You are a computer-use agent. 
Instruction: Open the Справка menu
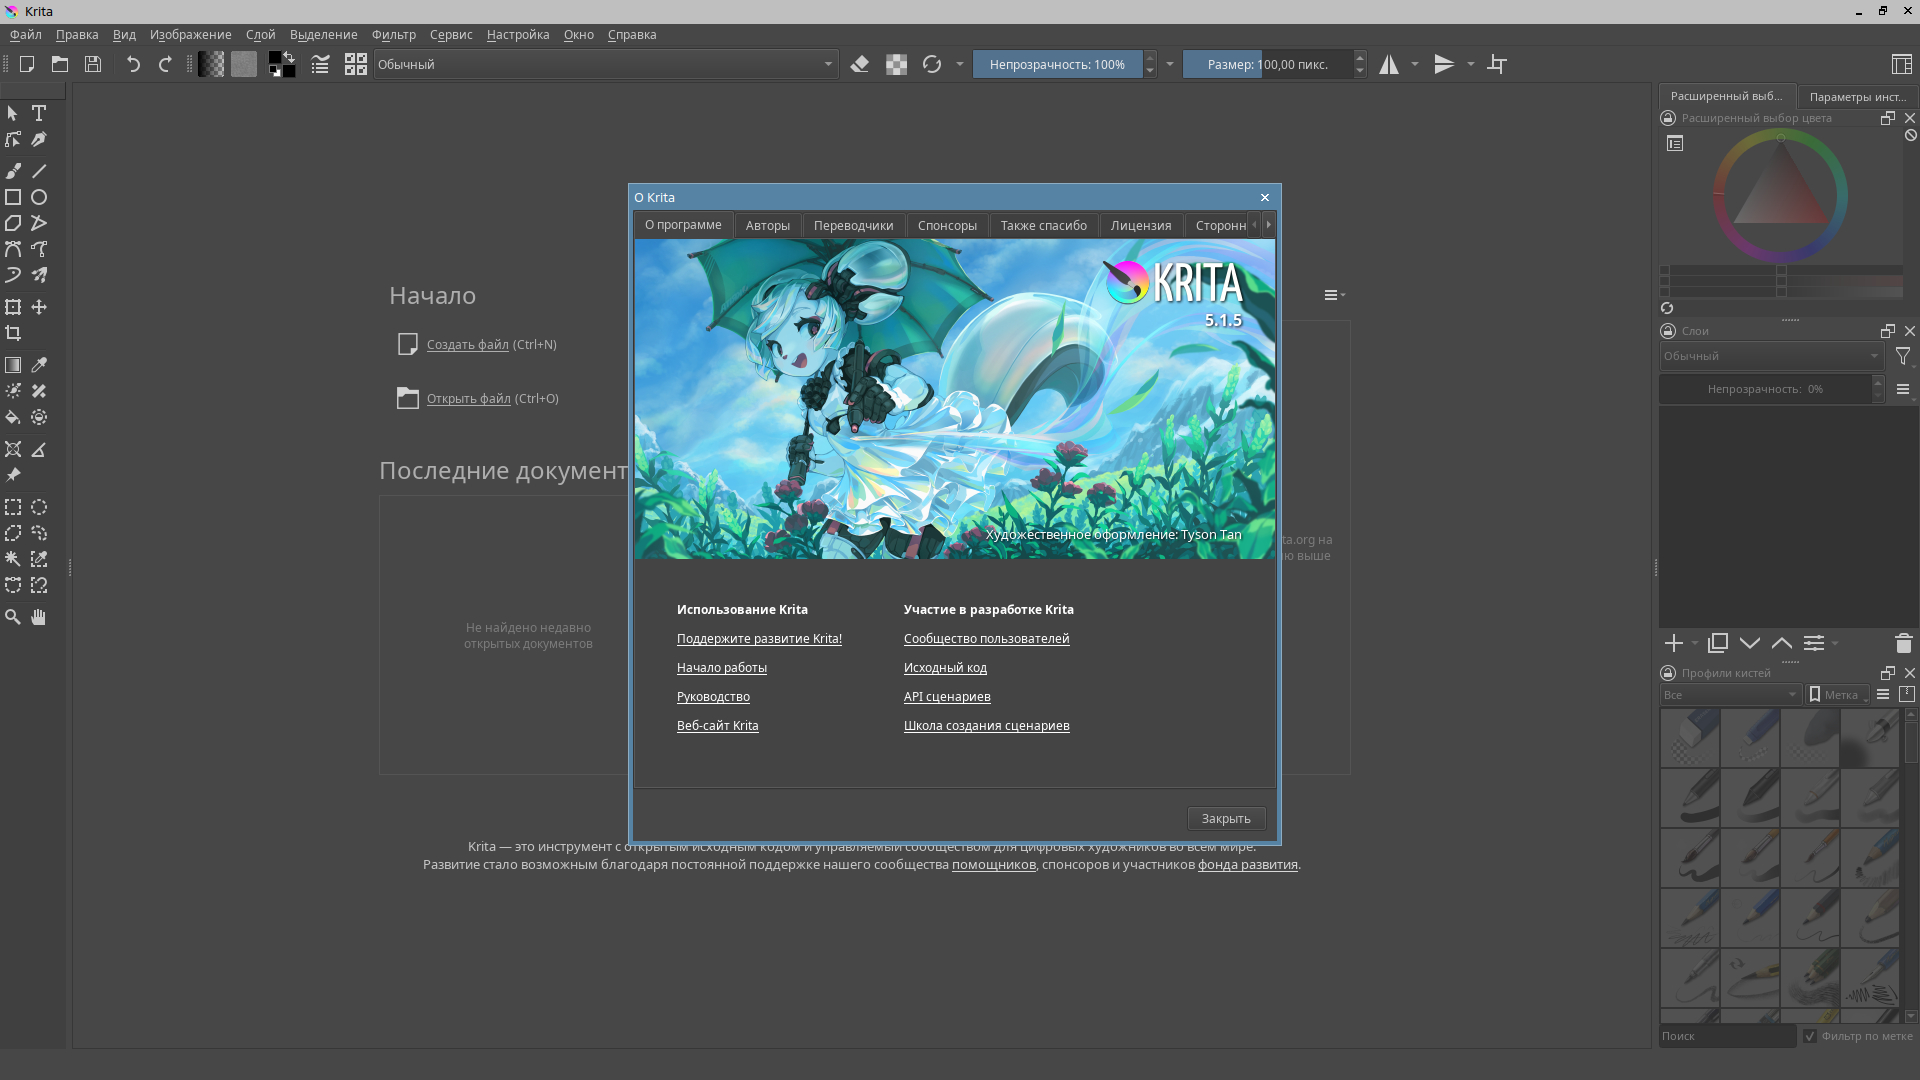(632, 35)
